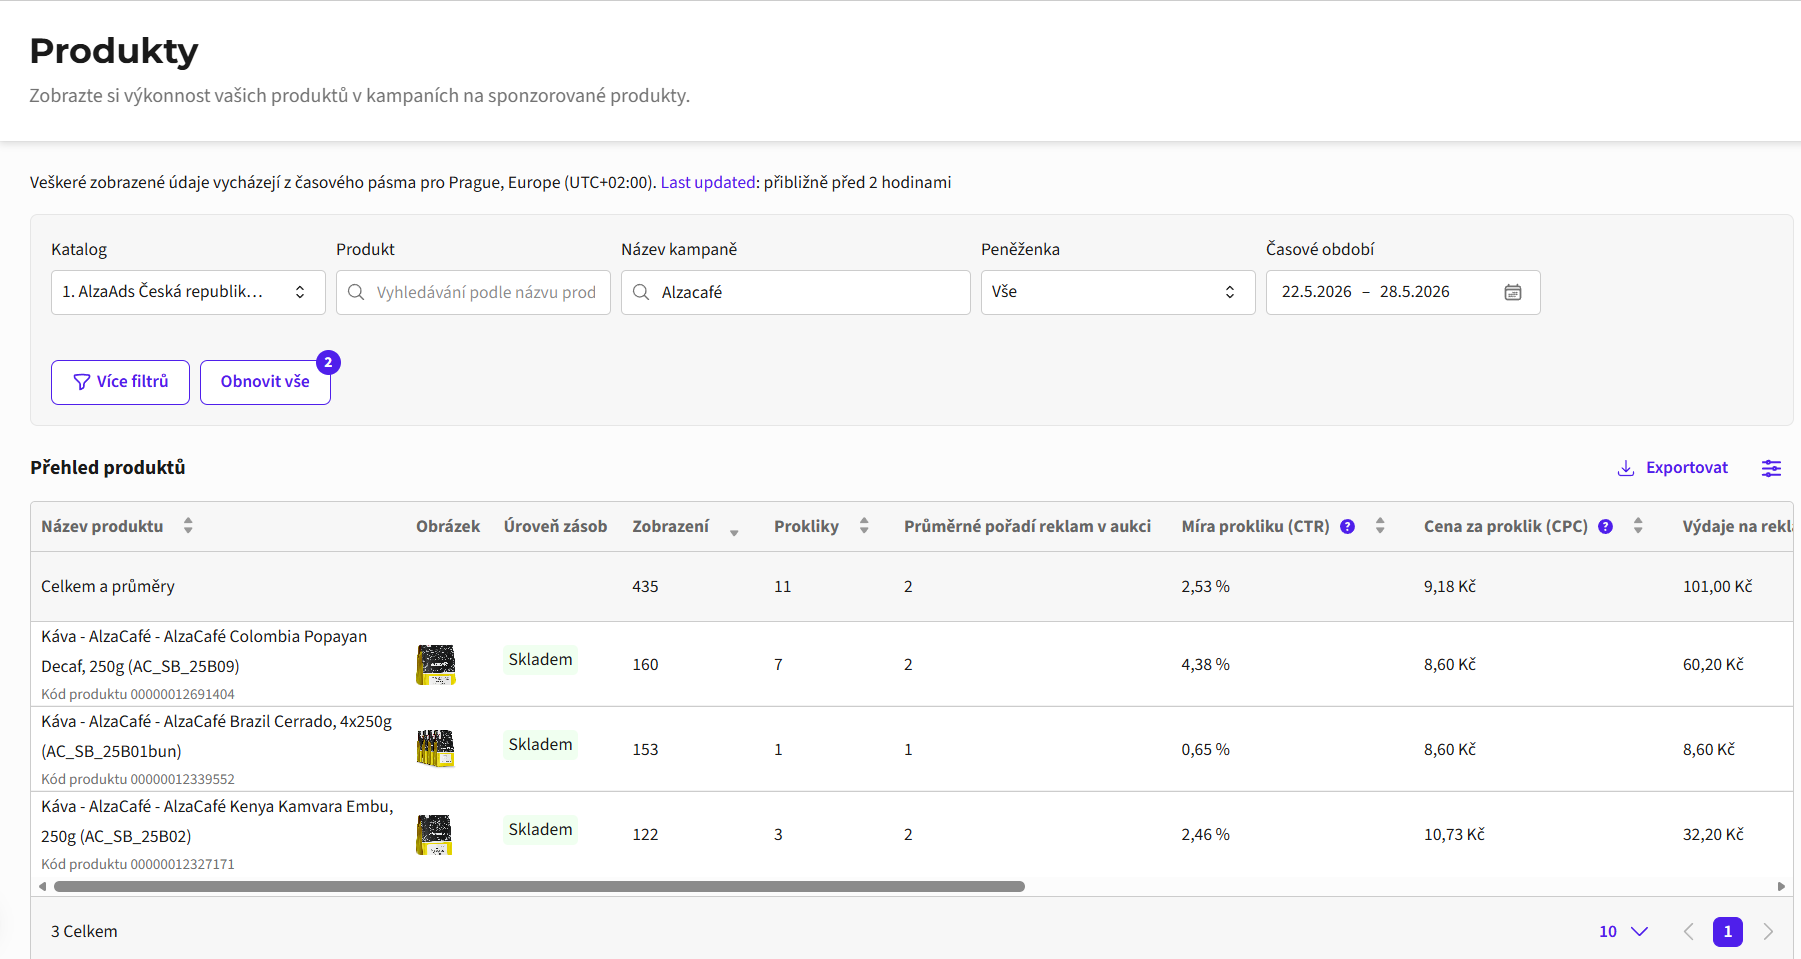Go to previous page arrow
This screenshot has width=1801, height=959.
point(1688,931)
